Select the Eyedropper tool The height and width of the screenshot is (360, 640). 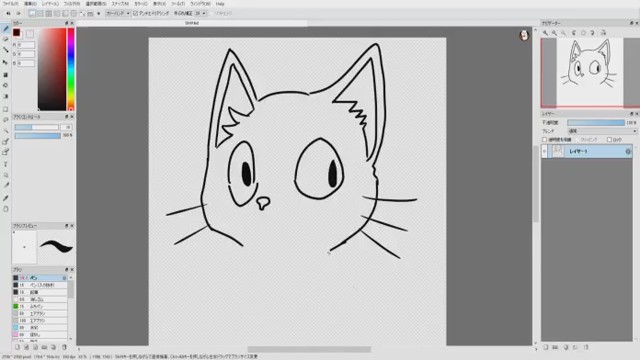6,198
